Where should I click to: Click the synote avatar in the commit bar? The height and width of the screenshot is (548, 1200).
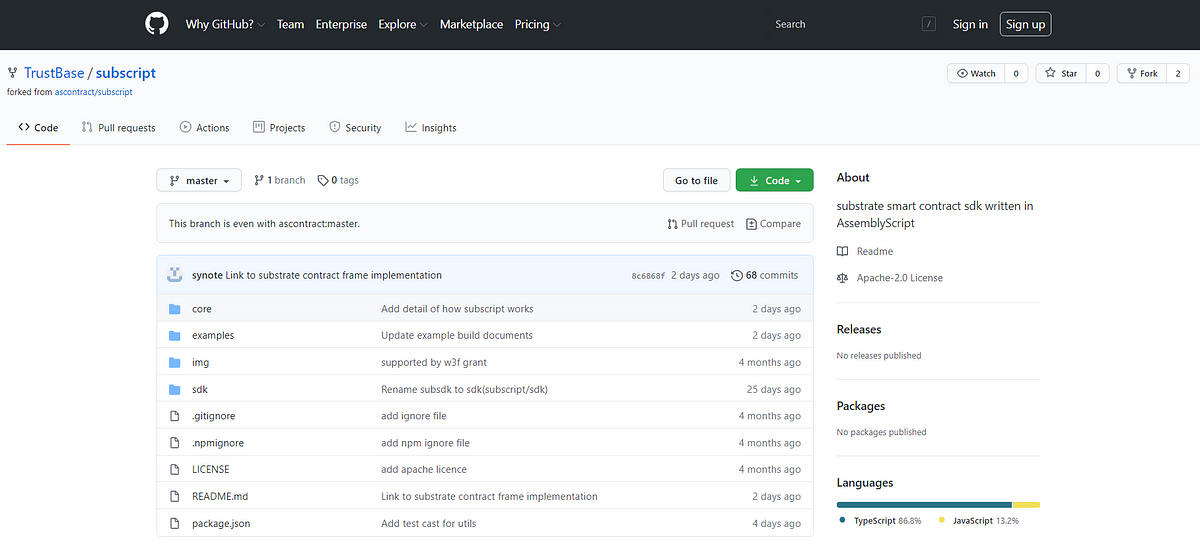pos(174,275)
